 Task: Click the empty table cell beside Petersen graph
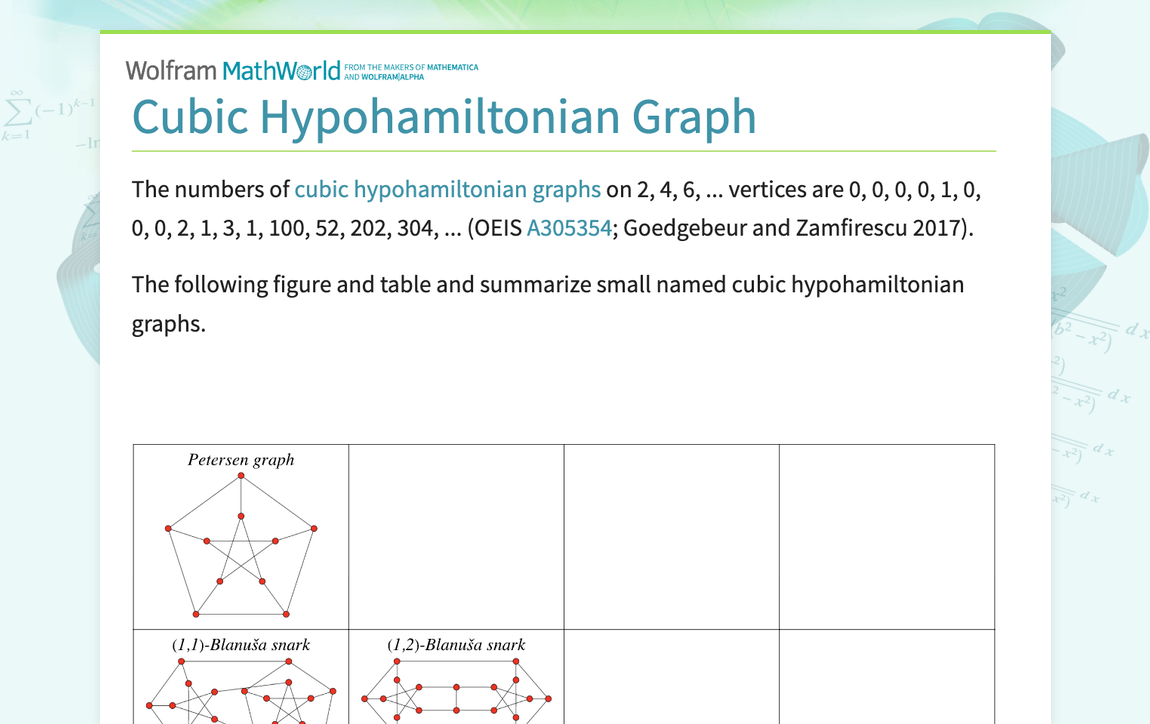(456, 535)
